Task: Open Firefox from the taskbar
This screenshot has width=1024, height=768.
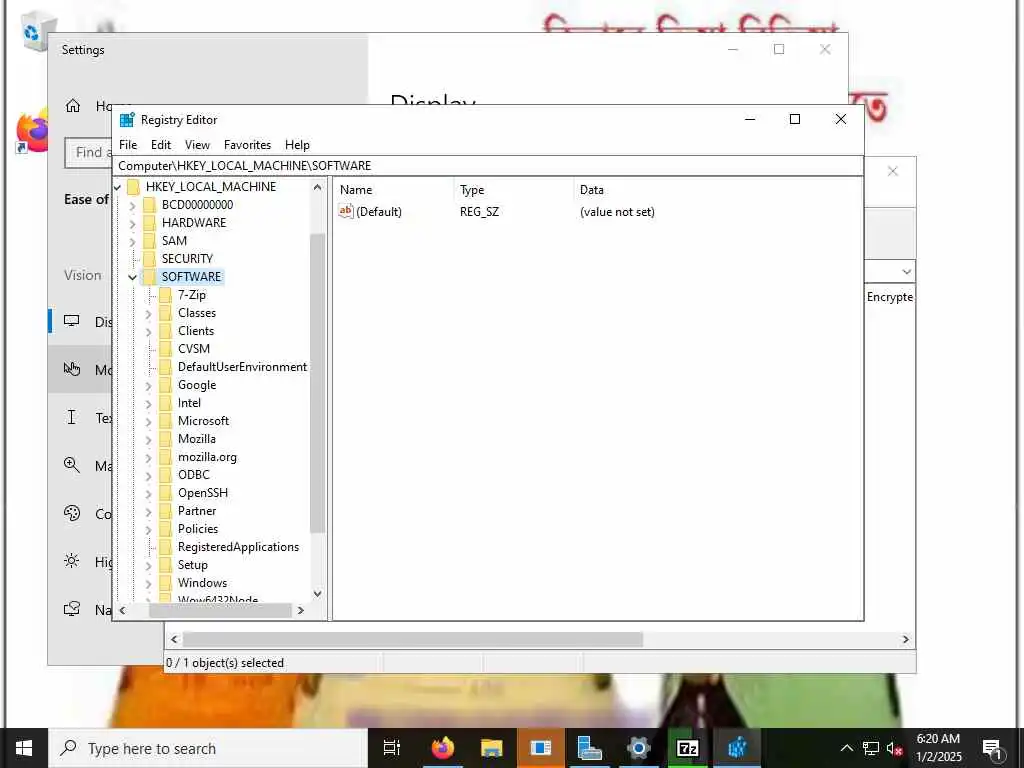Action: [x=443, y=748]
